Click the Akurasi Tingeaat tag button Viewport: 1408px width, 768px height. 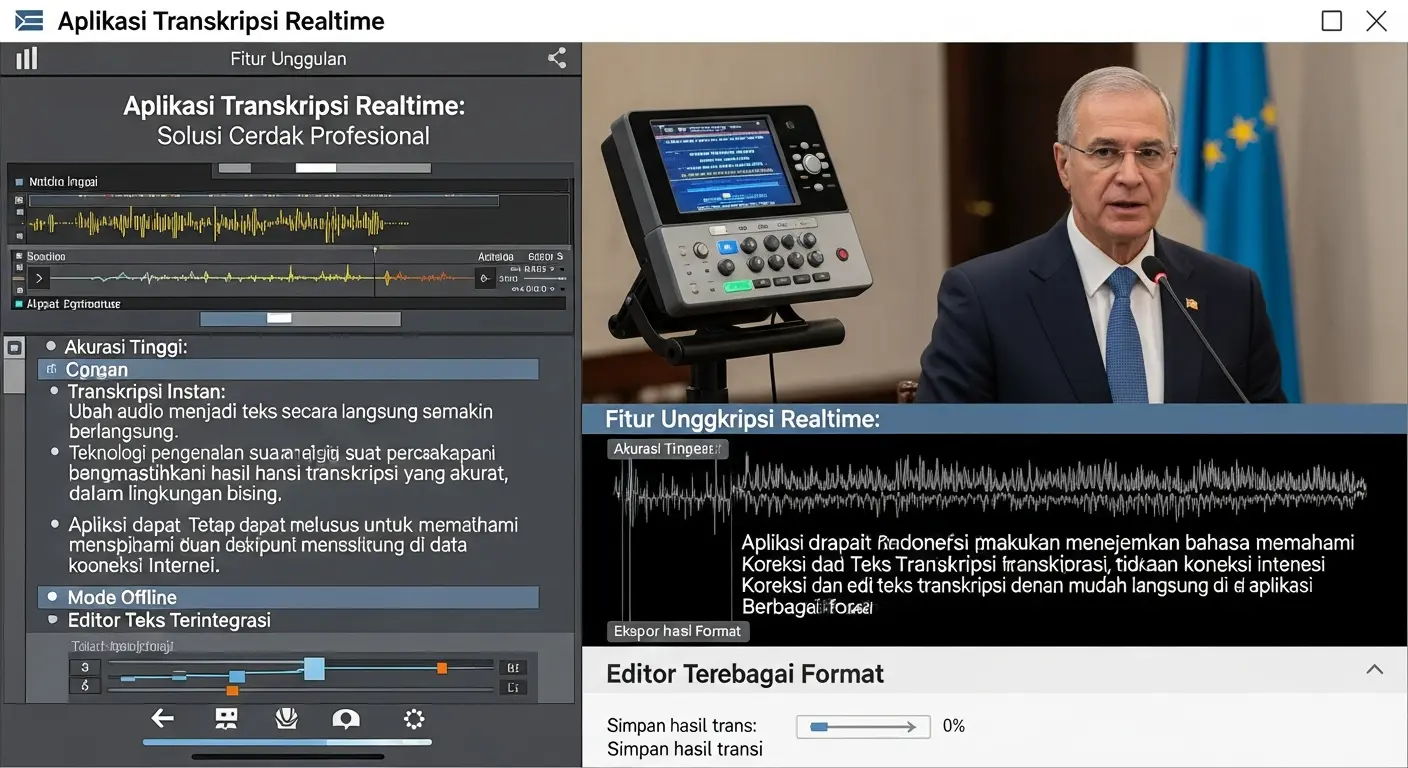[667, 449]
